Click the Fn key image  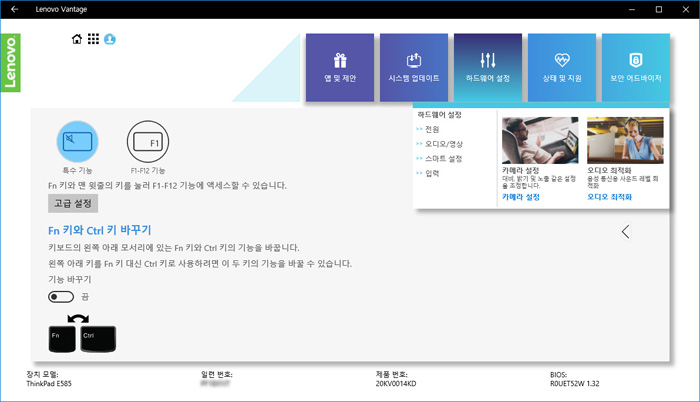(62, 339)
